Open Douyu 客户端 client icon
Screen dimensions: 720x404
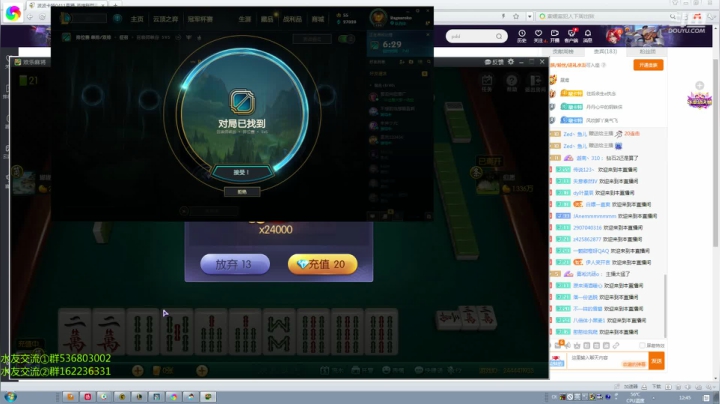pos(571,36)
